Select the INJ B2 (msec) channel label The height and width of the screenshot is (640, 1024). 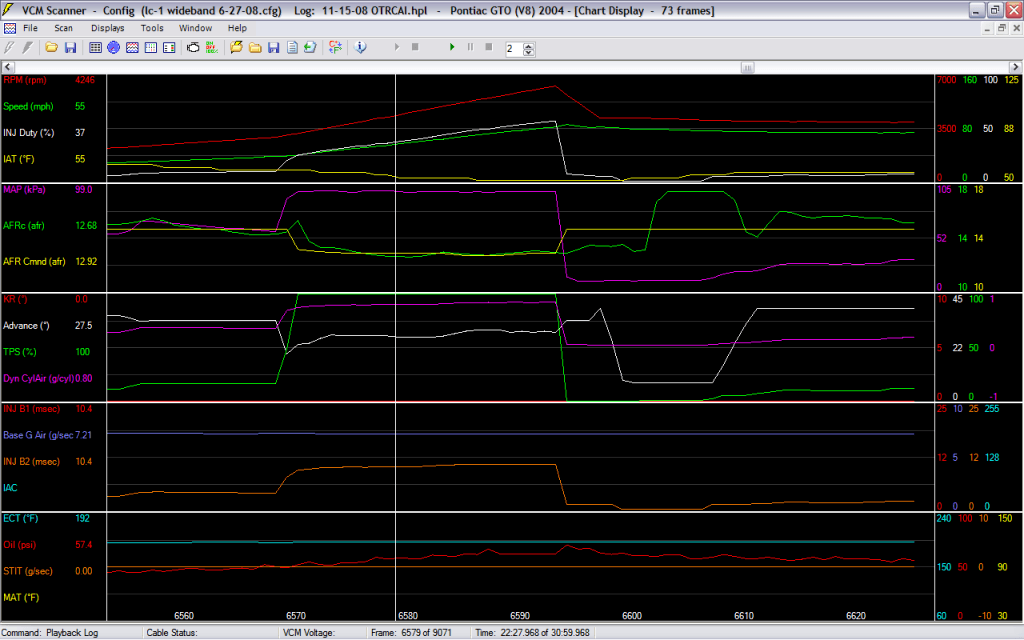31,461
